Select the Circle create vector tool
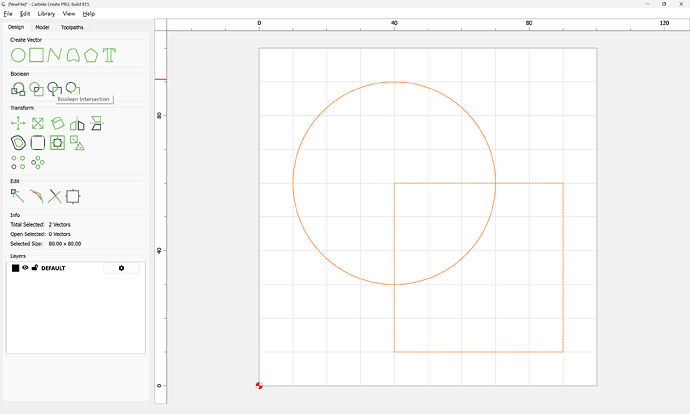 [18, 55]
